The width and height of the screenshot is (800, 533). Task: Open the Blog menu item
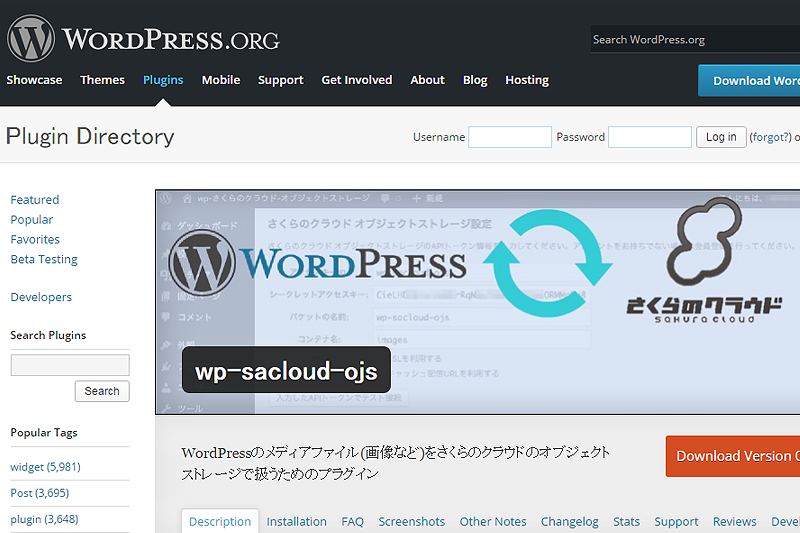tap(475, 80)
